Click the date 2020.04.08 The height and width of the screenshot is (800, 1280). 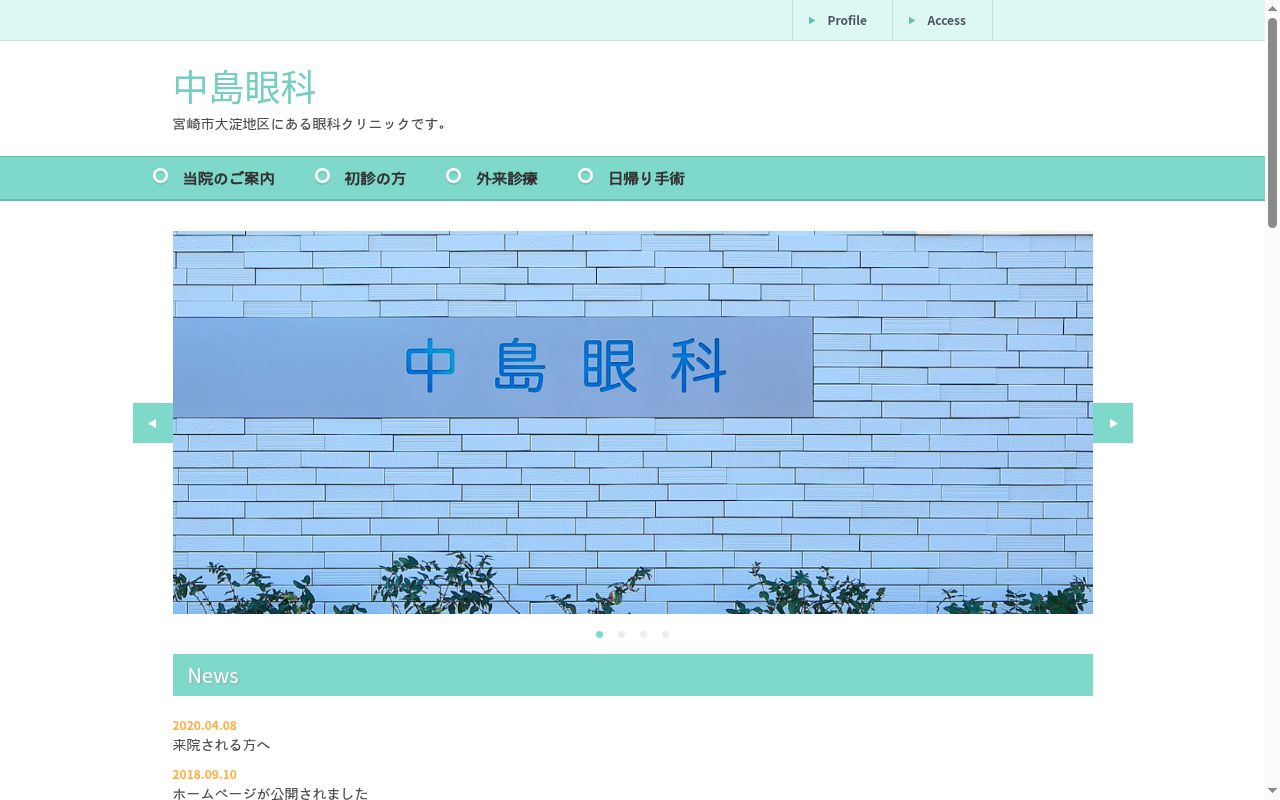pyautogui.click(x=204, y=725)
